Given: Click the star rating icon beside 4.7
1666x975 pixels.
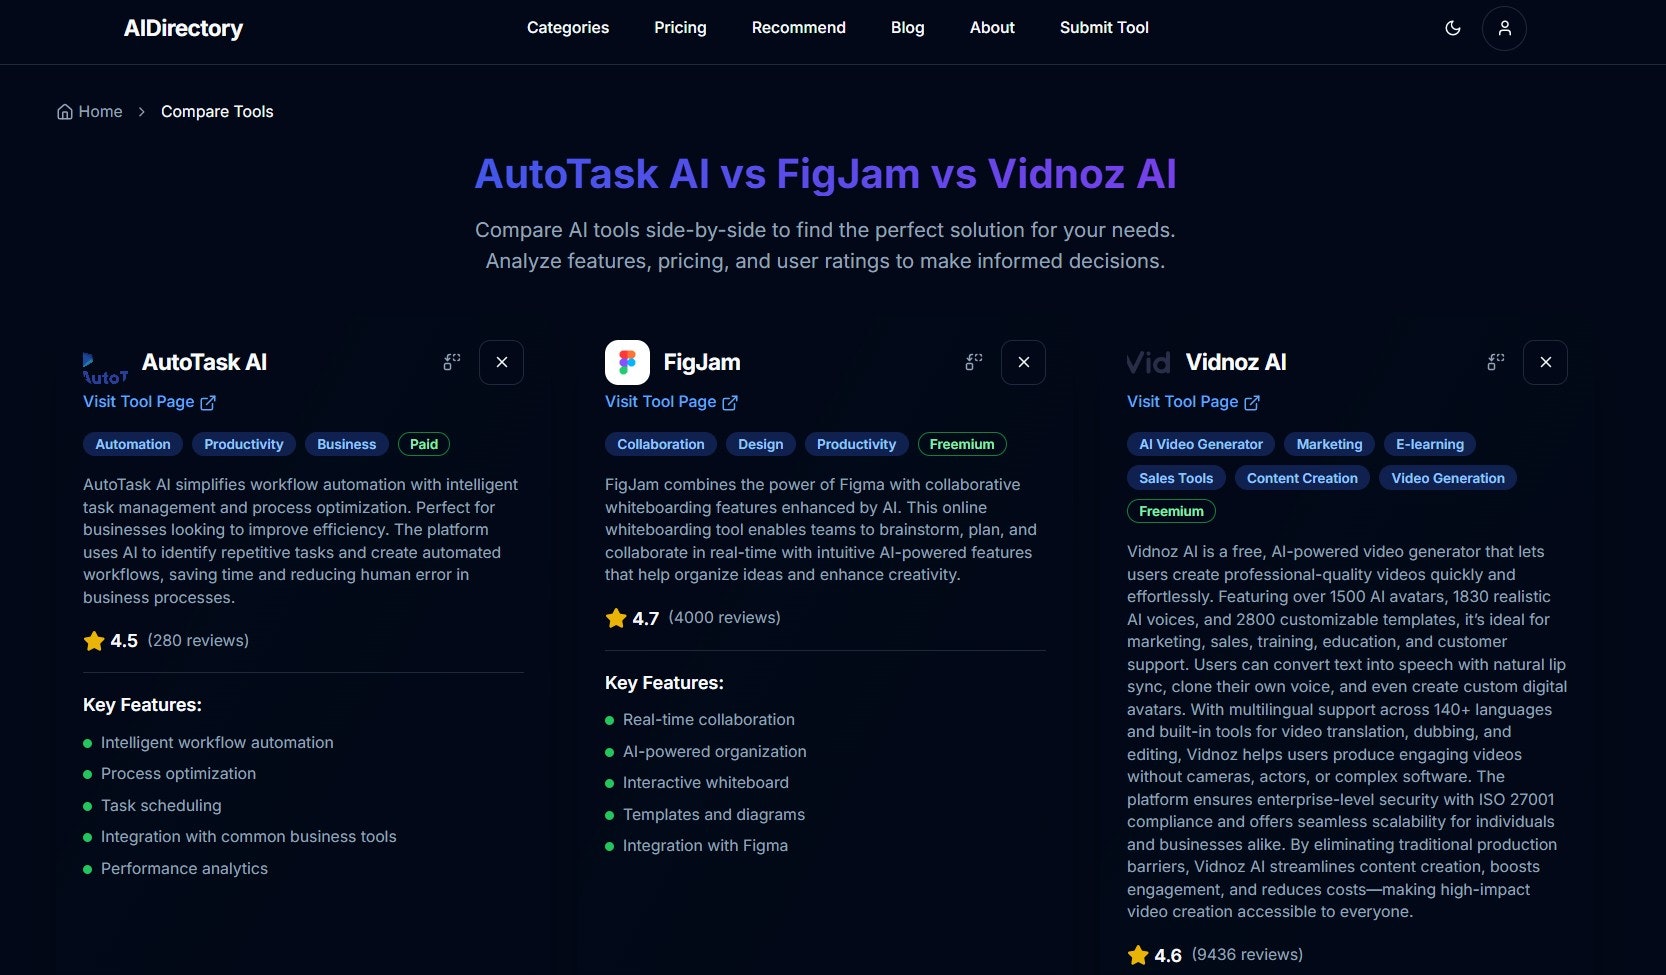Looking at the screenshot, I should point(616,618).
